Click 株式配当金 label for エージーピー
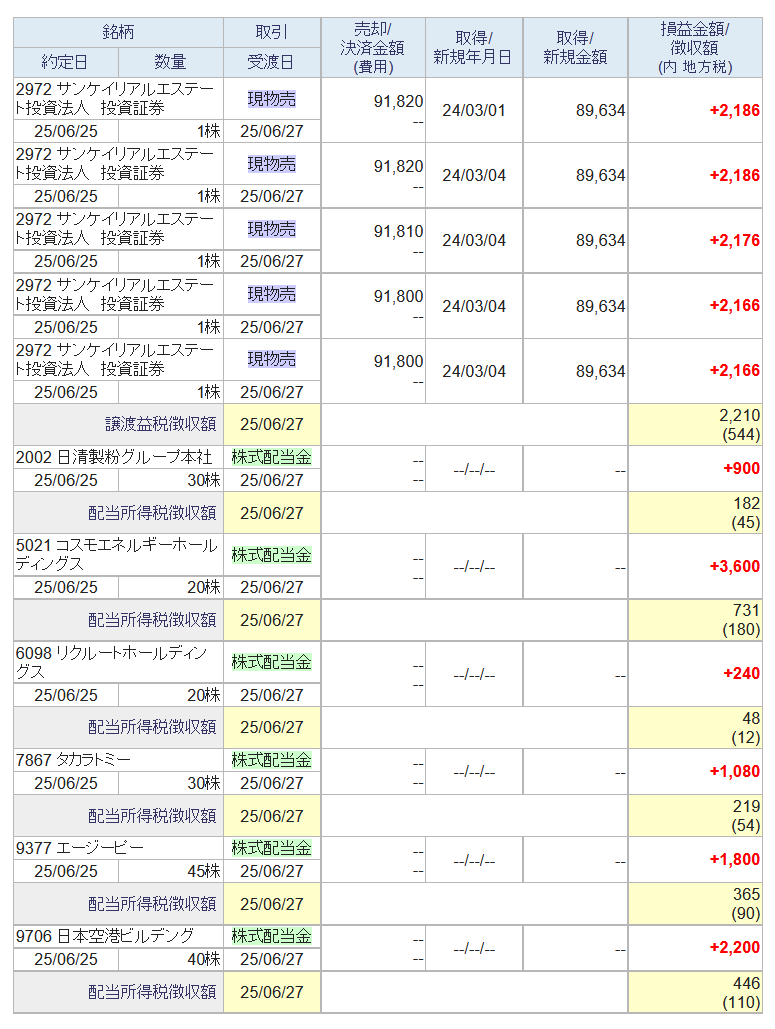The image size is (775, 1029). pyautogui.click(x=272, y=849)
